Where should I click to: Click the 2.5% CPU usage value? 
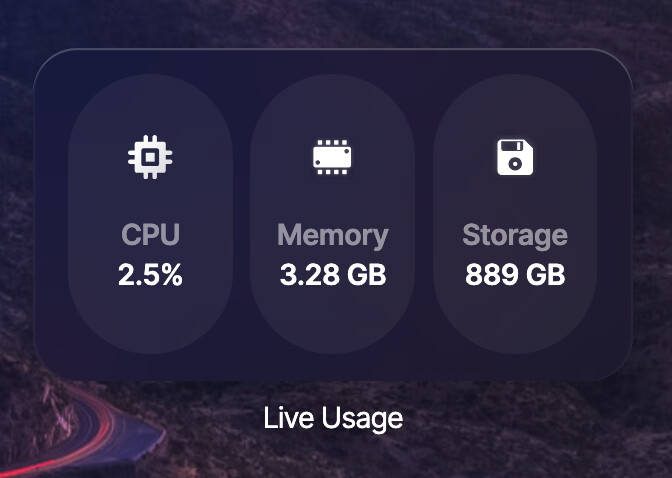pos(150,275)
